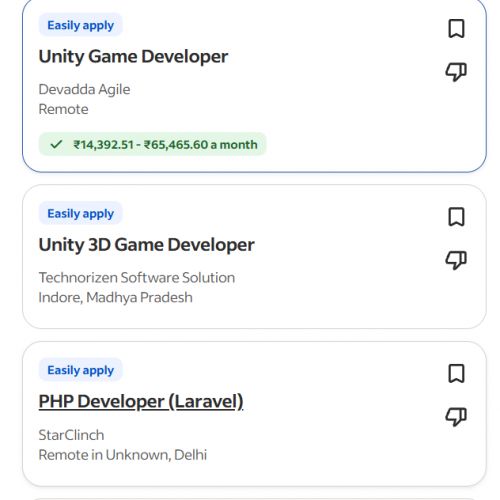Click the location Indore, Madhya Pradesh
500x500 pixels.
coord(116,298)
